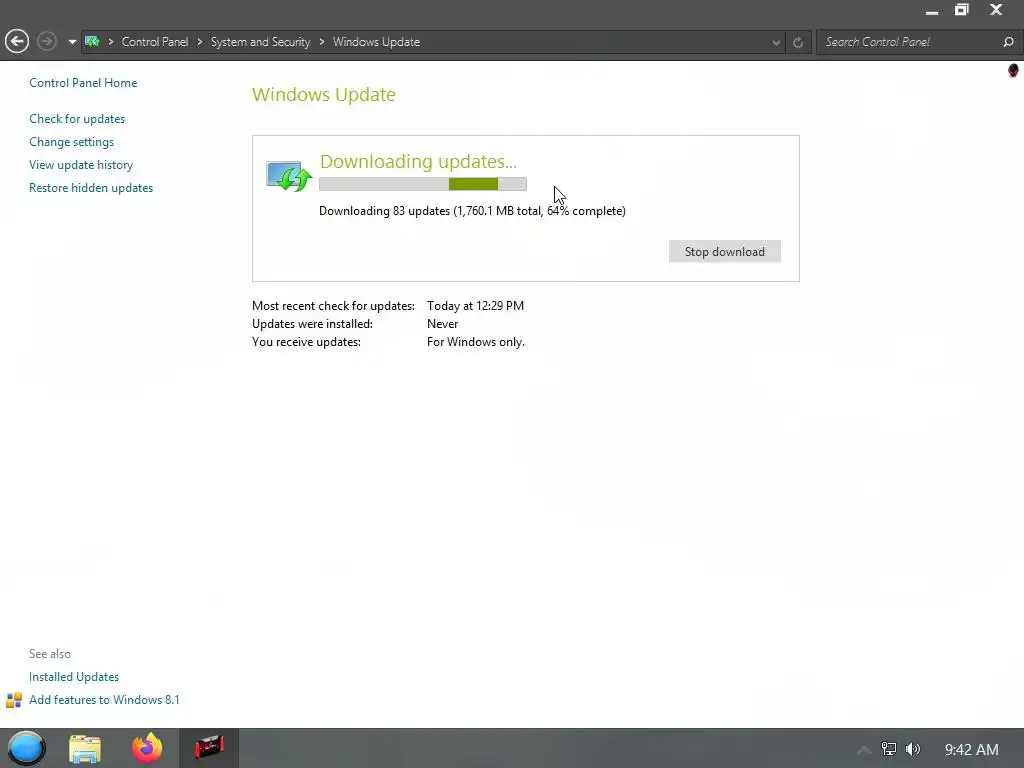Focus the Search Control Panel field
This screenshot has width=1024, height=768.
[909, 42]
